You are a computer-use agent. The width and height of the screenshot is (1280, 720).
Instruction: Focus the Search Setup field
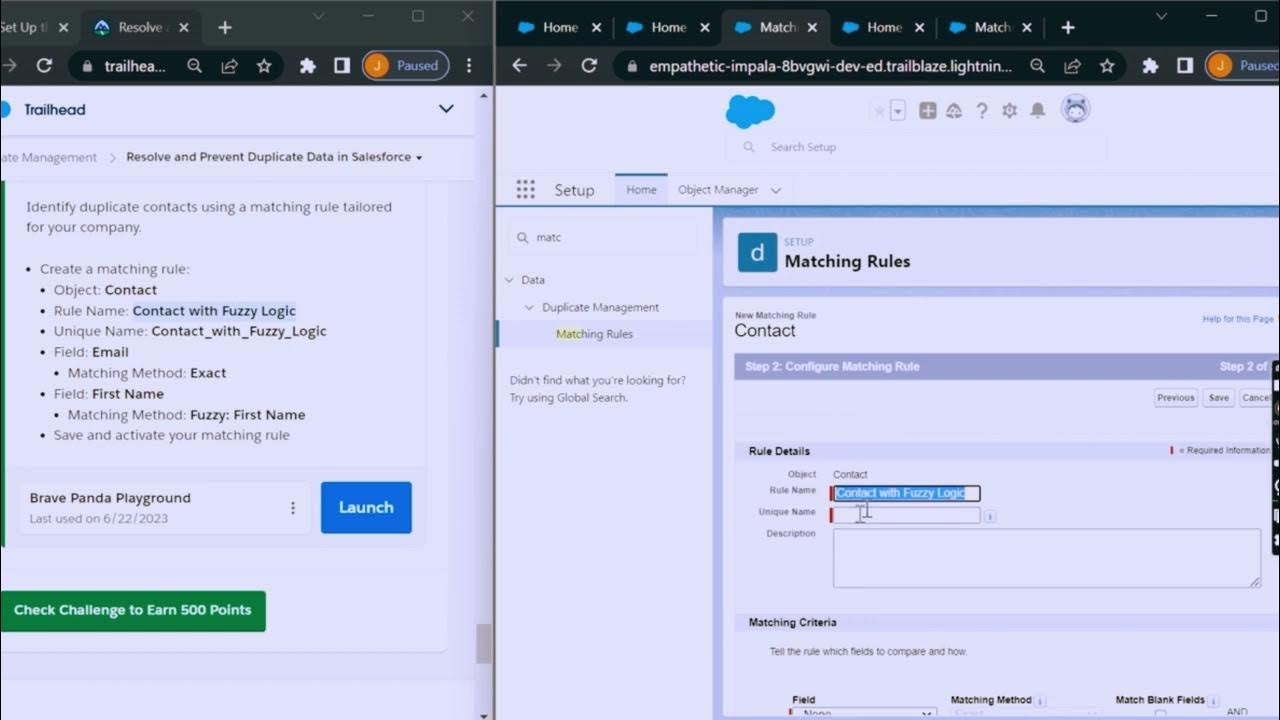point(916,147)
